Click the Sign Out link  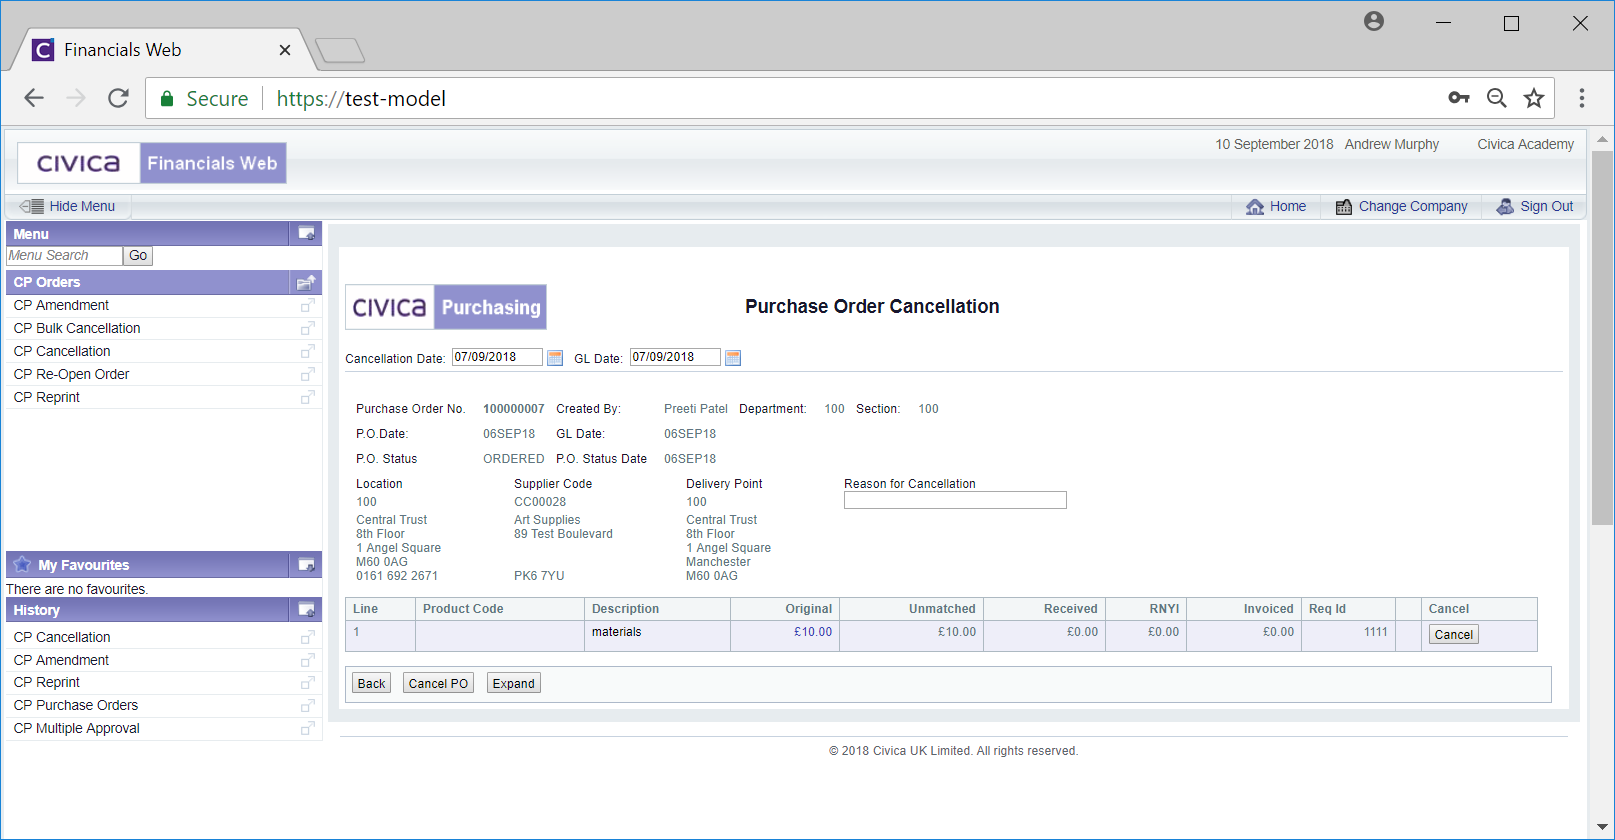[1547, 206]
